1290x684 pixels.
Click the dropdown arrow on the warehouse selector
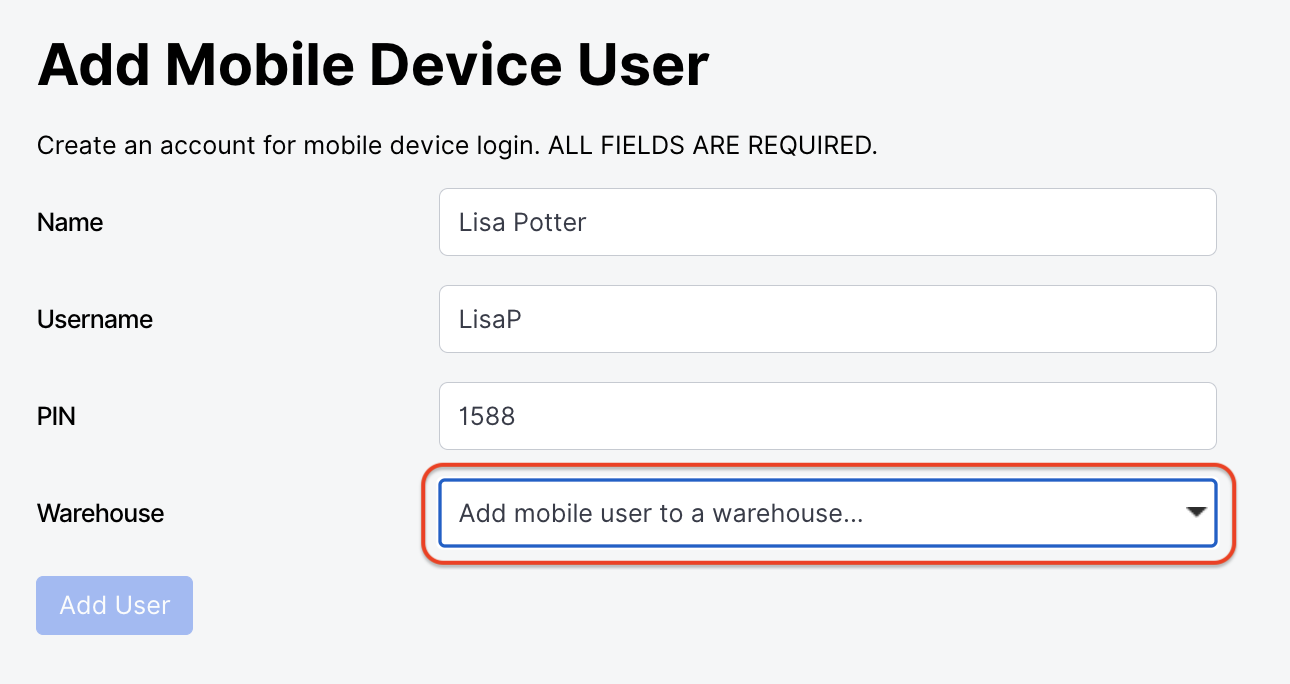point(1196,513)
